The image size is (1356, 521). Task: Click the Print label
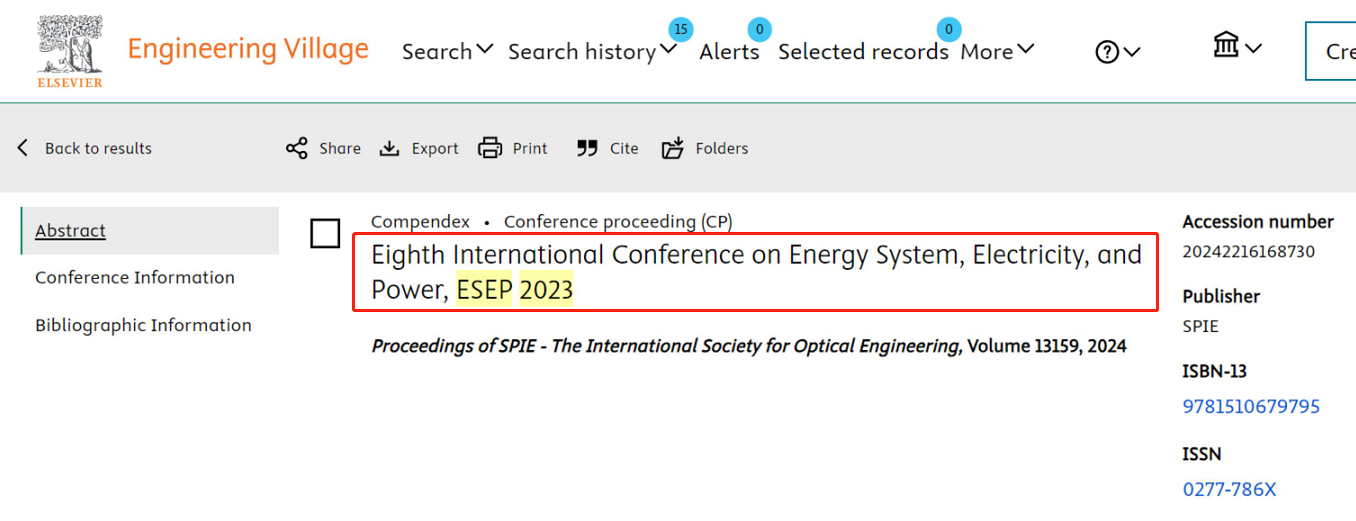pos(530,148)
